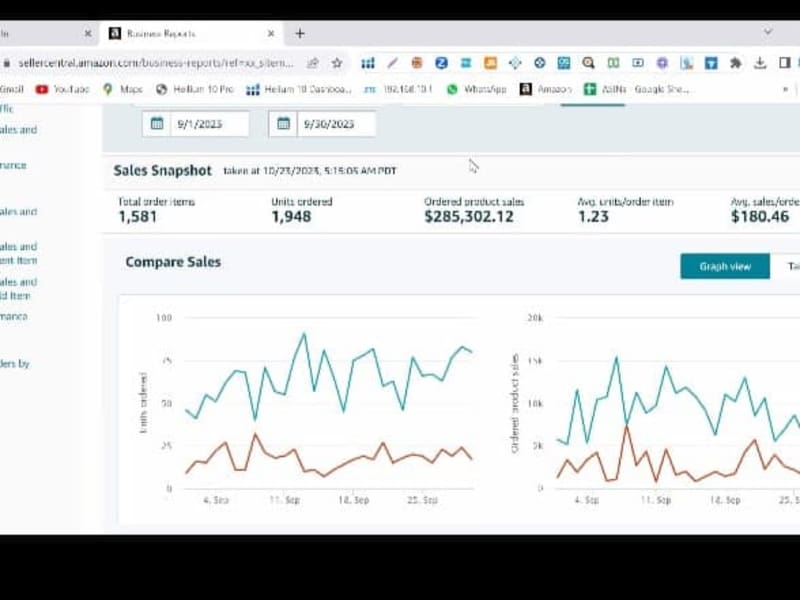Open the Extensions puzzle-piece menu
Image resolution: width=800 pixels, height=600 pixels.
coord(735,63)
